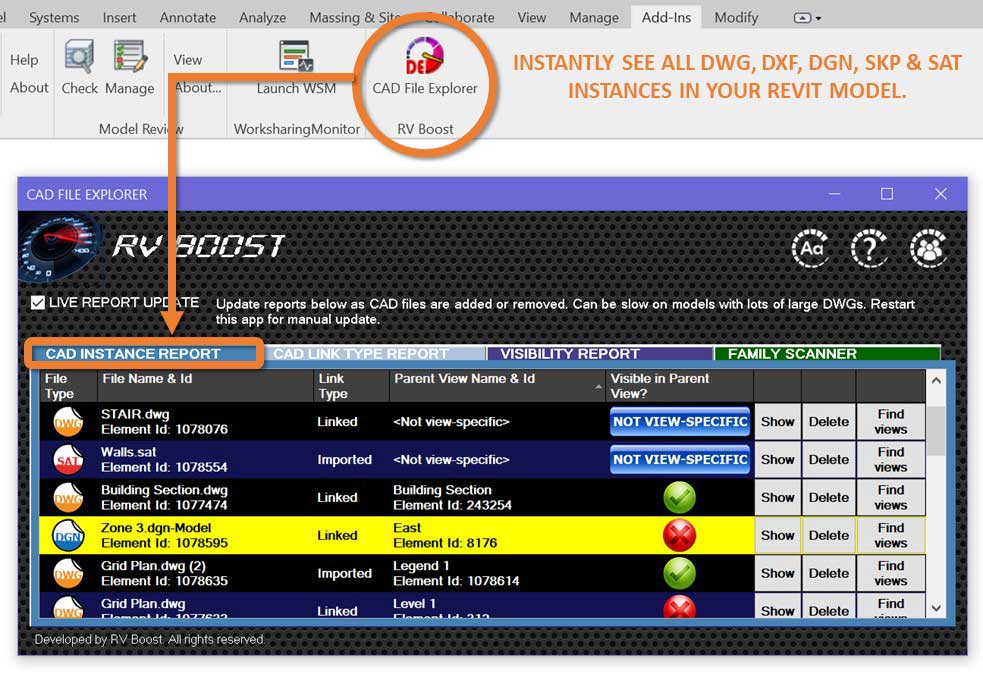Click green check for Grid Plan.dwg (2)
Image resolution: width=983 pixels, height=674 pixels.
click(x=680, y=574)
